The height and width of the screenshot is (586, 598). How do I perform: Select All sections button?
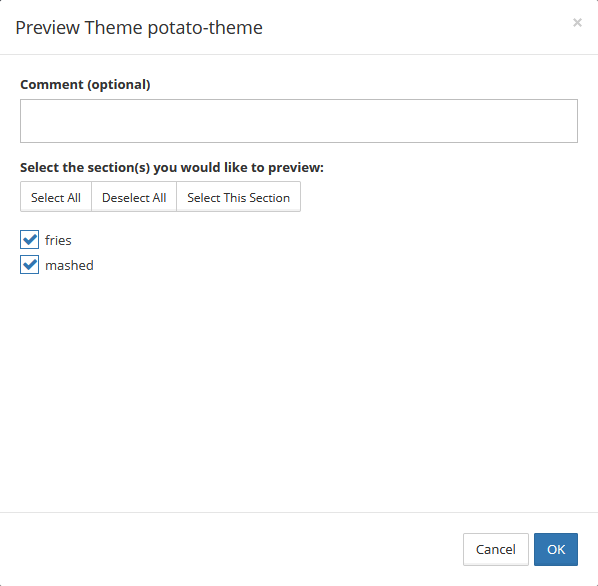[x=56, y=197]
